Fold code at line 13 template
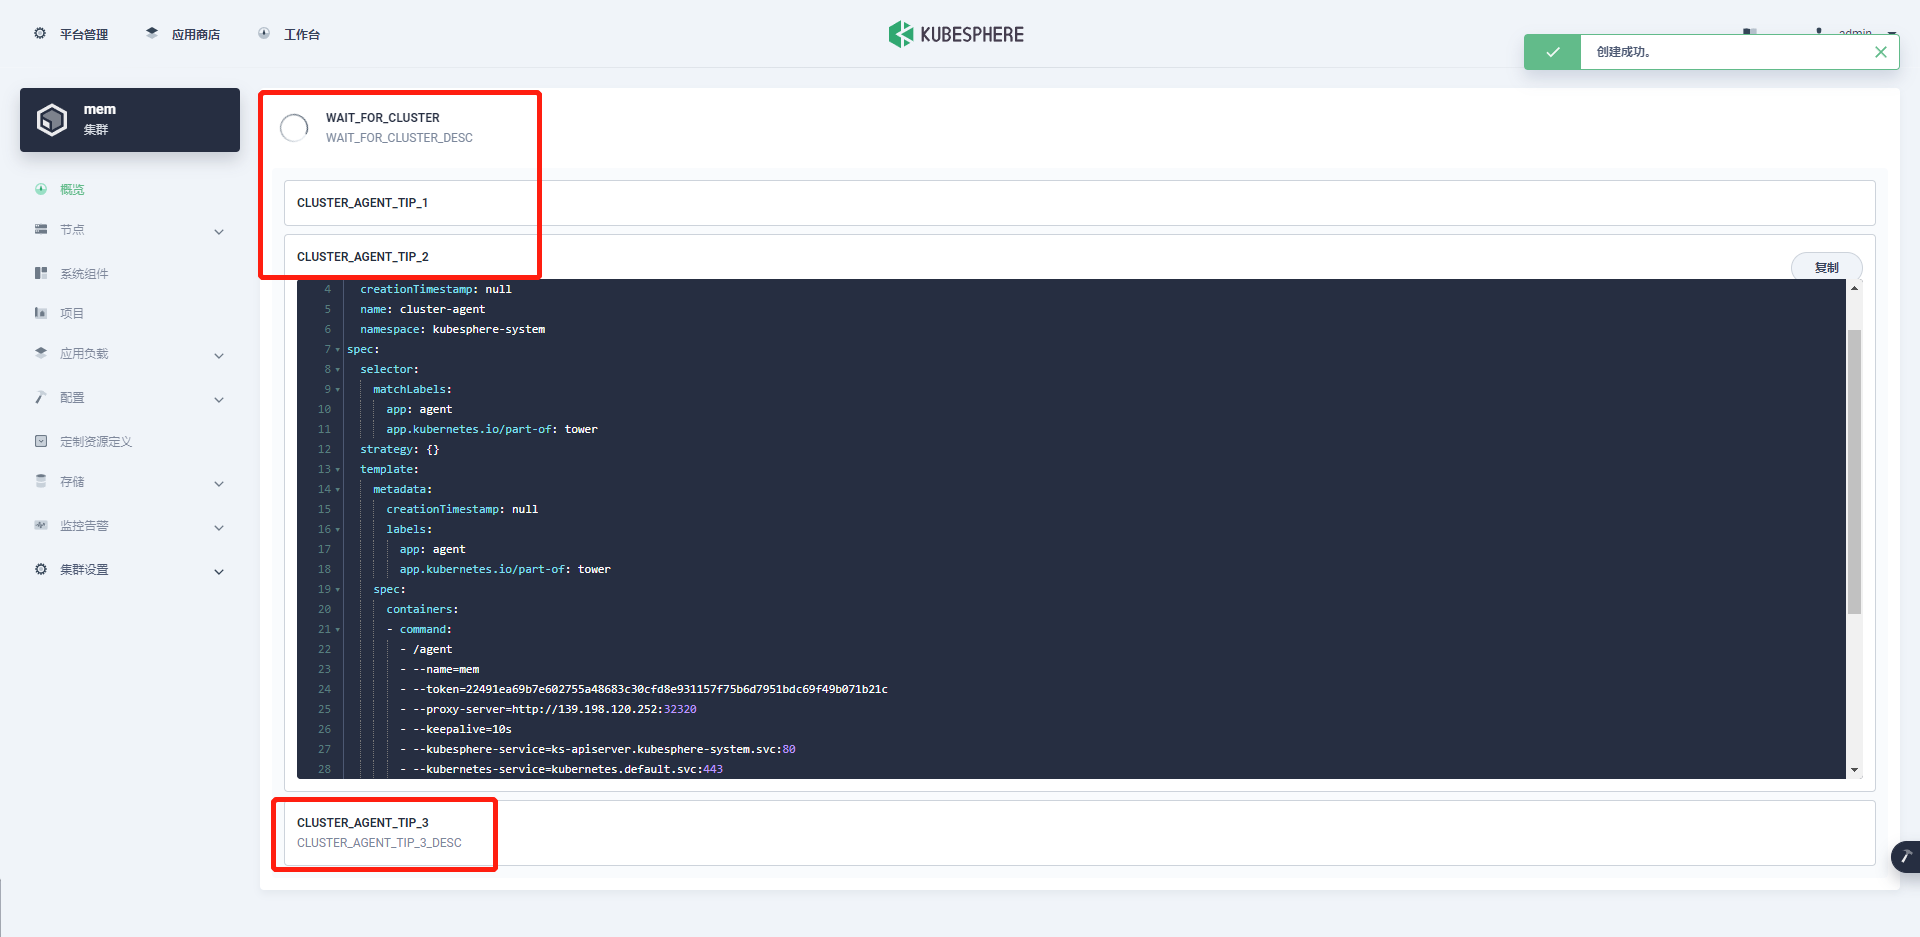This screenshot has height=937, width=1920. (338, 470)
